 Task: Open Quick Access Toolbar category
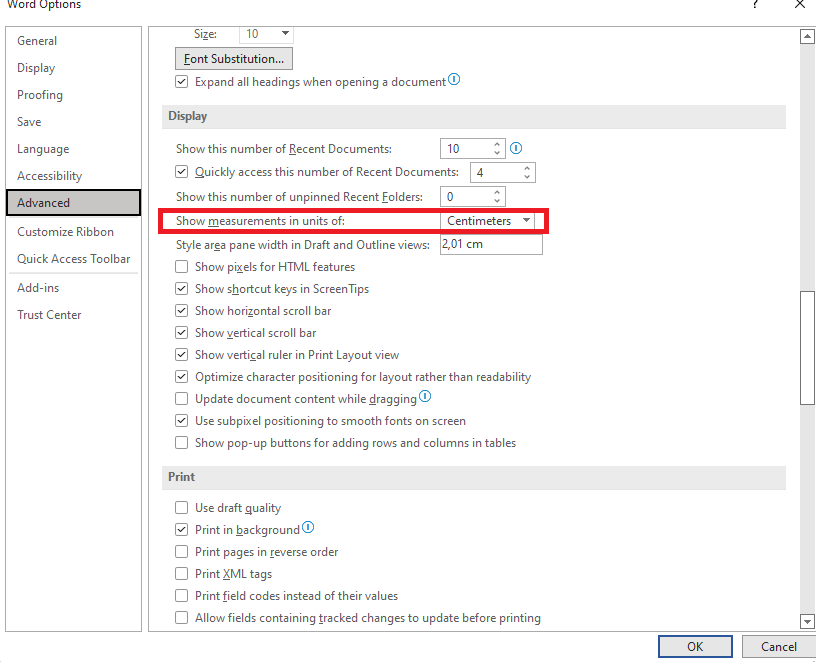click(73, 259)
